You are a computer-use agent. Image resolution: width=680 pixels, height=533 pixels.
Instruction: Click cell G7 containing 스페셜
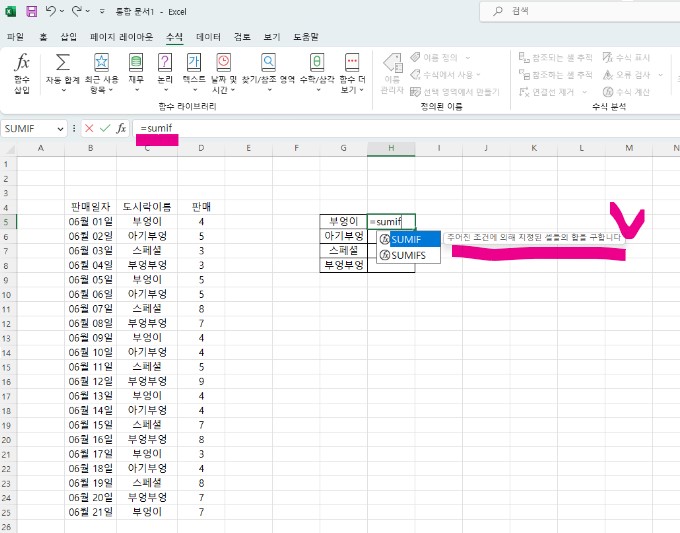click(343, 251)
